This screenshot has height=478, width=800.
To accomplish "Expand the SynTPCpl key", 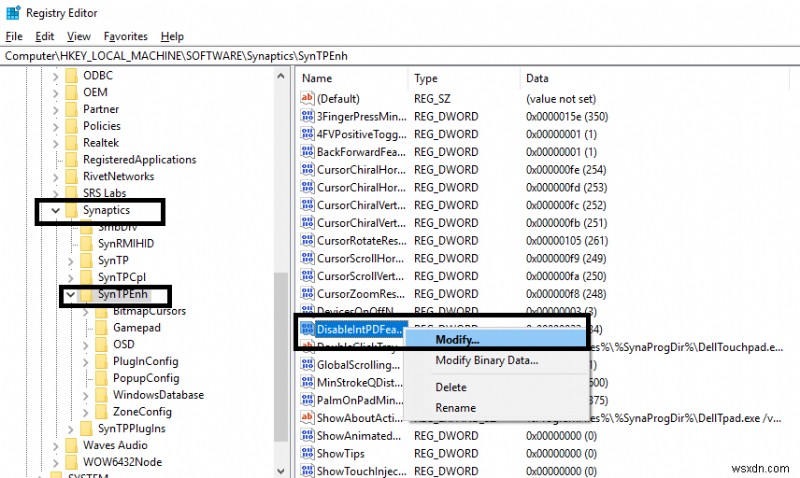I will click(x=70, y=278).
